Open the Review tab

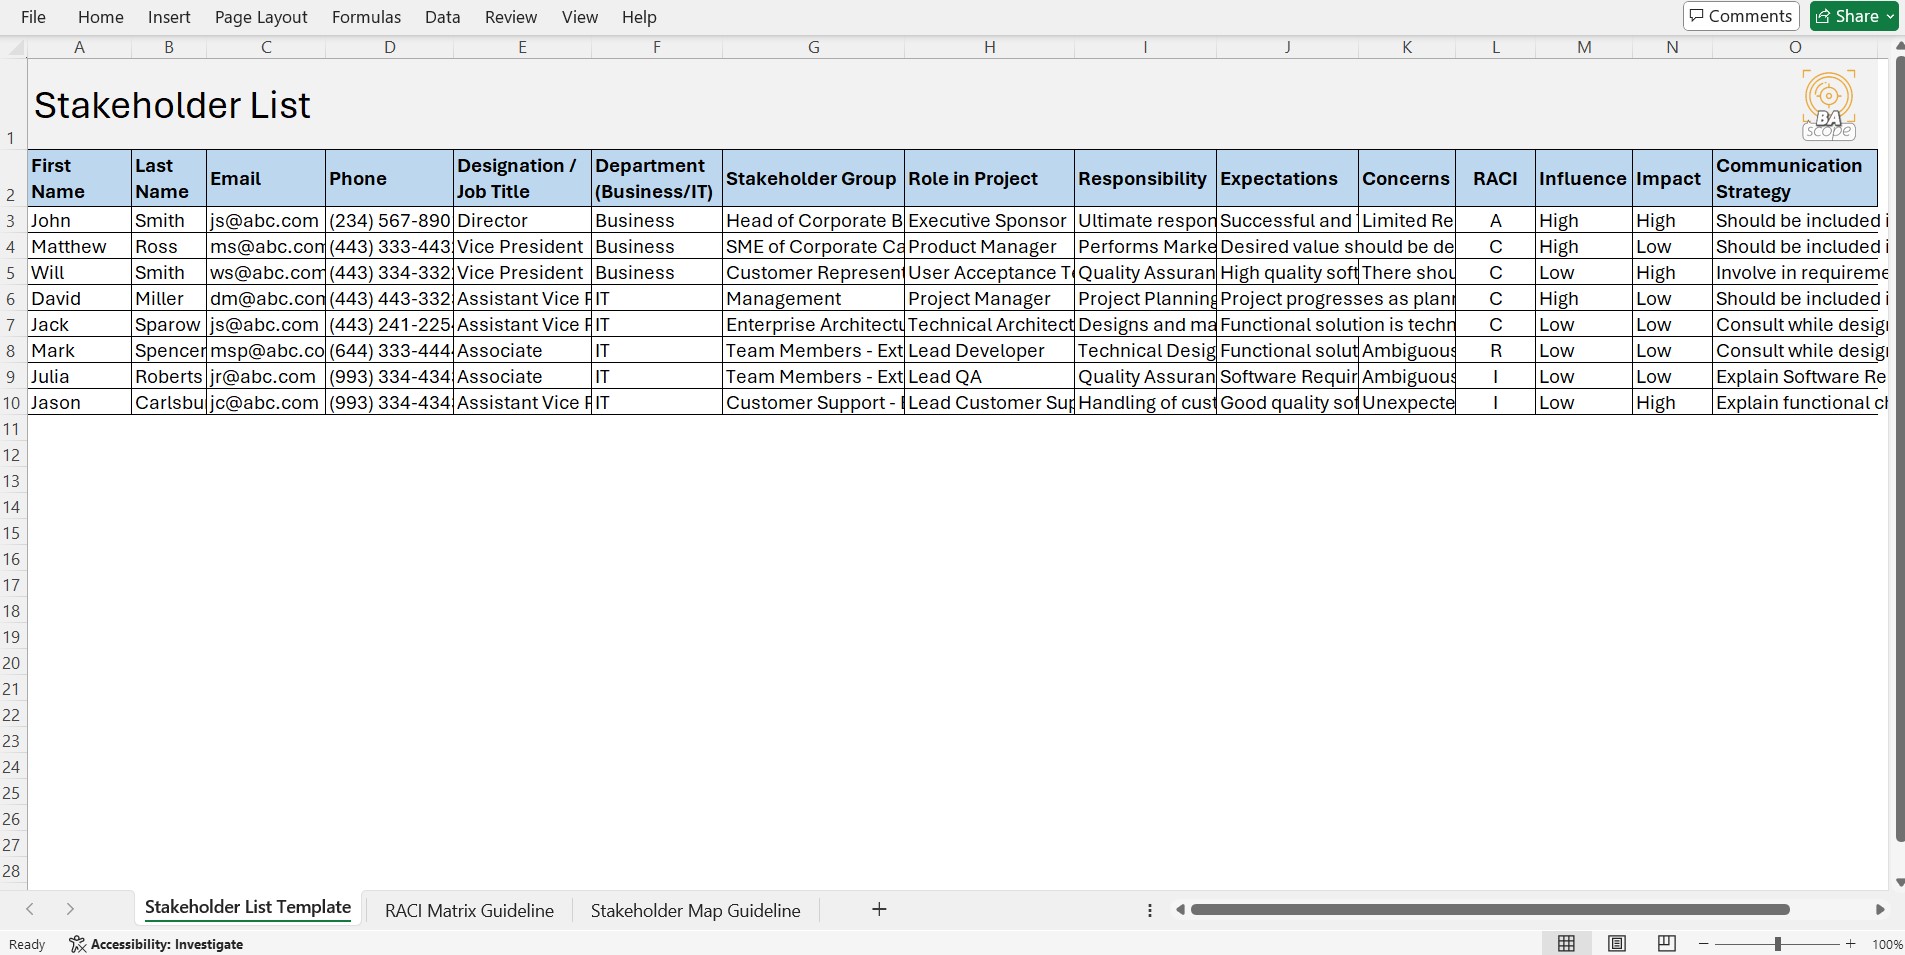click(x=511, y=17)
